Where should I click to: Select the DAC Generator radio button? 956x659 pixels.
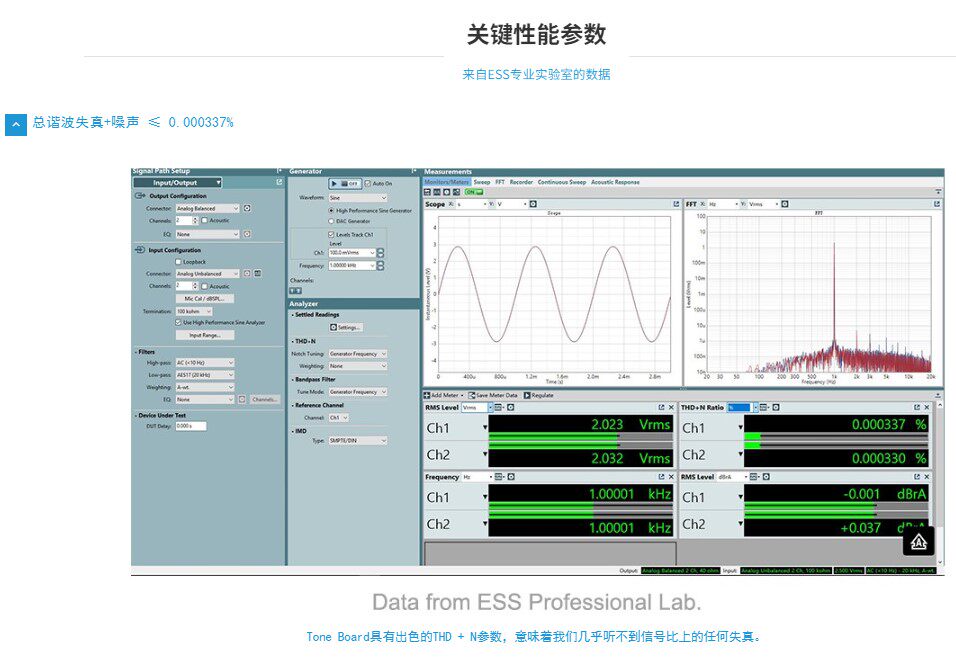(x=332, y=221)
